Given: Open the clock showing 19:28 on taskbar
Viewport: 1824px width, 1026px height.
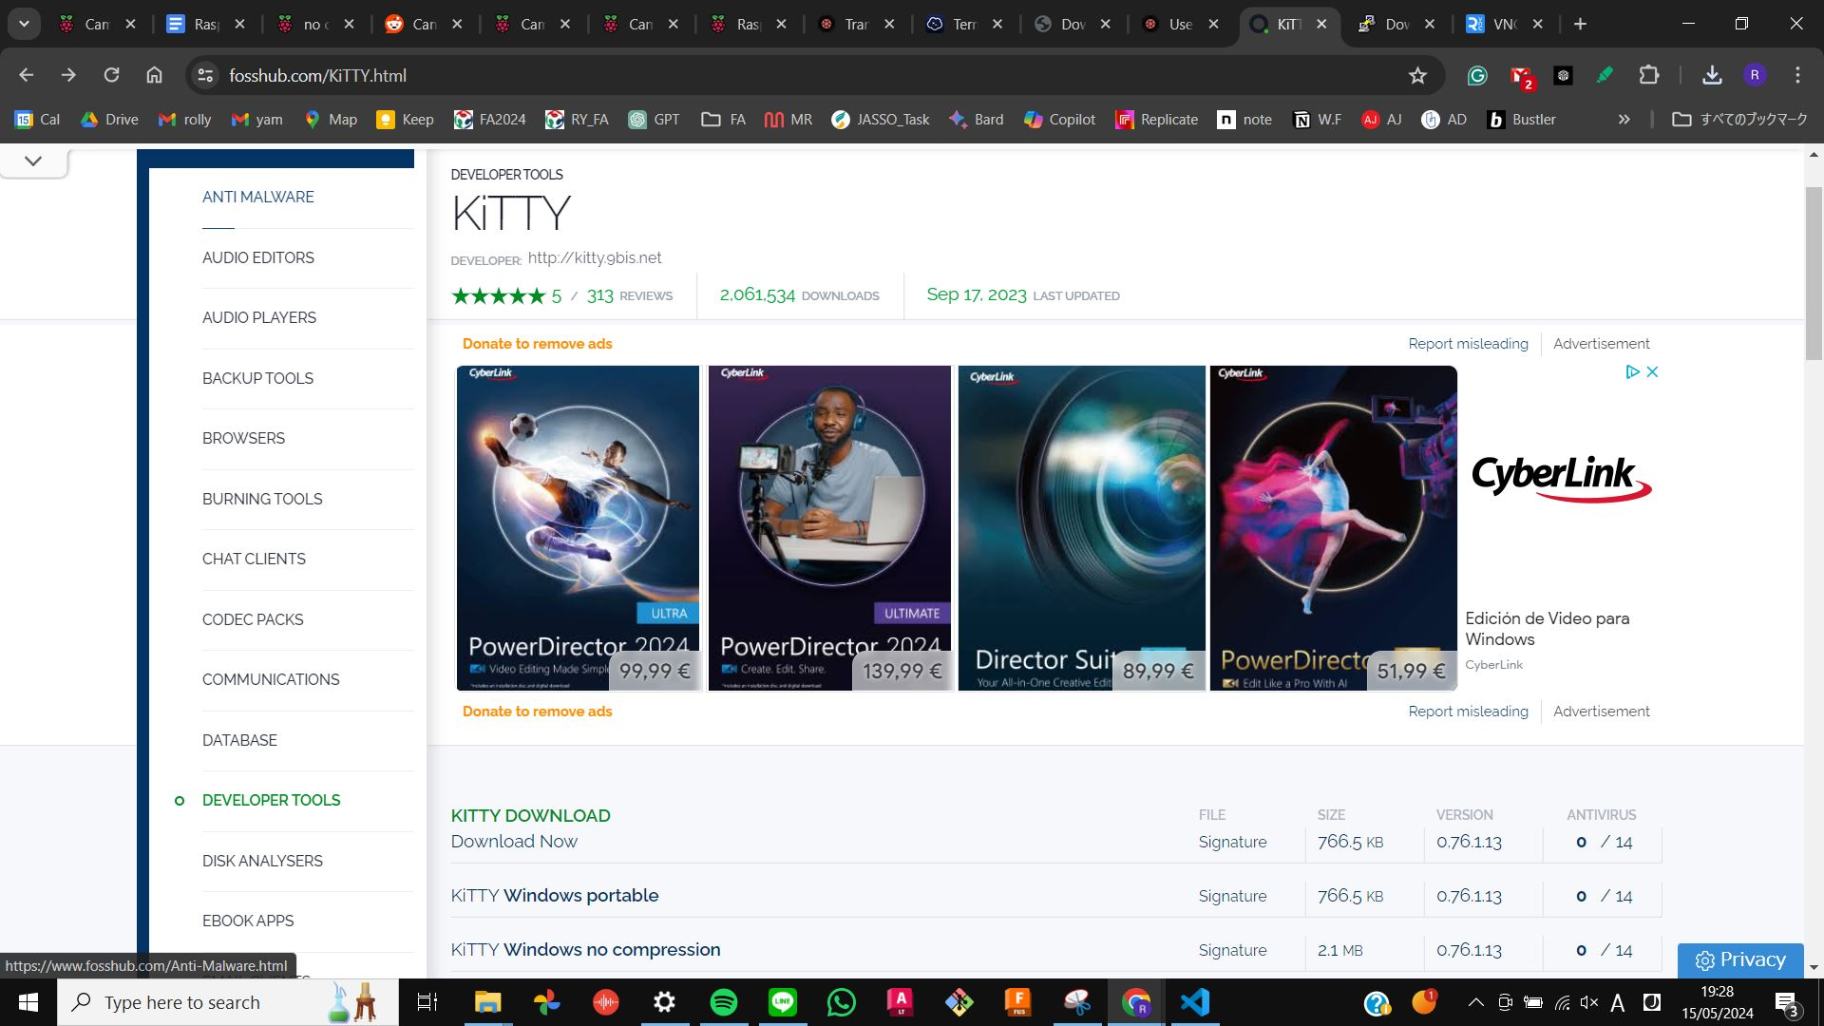Looking at the screenshot, I should [x=1717, y=1002].
